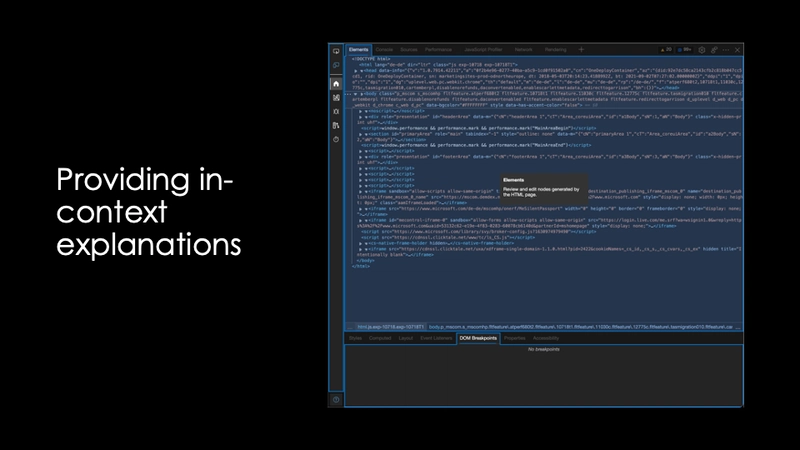Collapse the body element node
Viewport: 800px width, 450px height.
pyautogui.click(x=356, y=94)
